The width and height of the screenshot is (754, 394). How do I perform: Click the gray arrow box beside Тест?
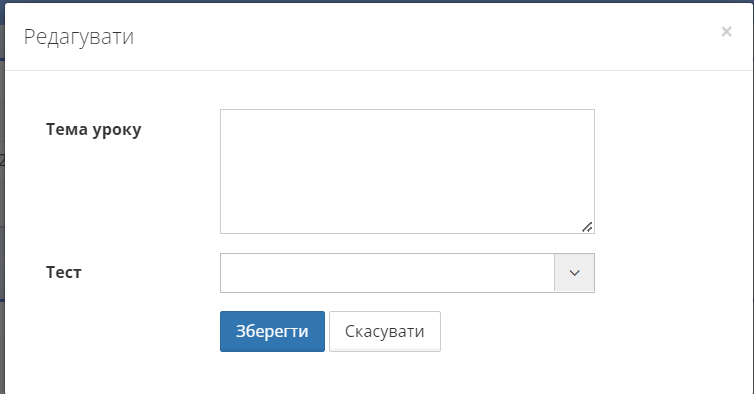tap(574, 273)
